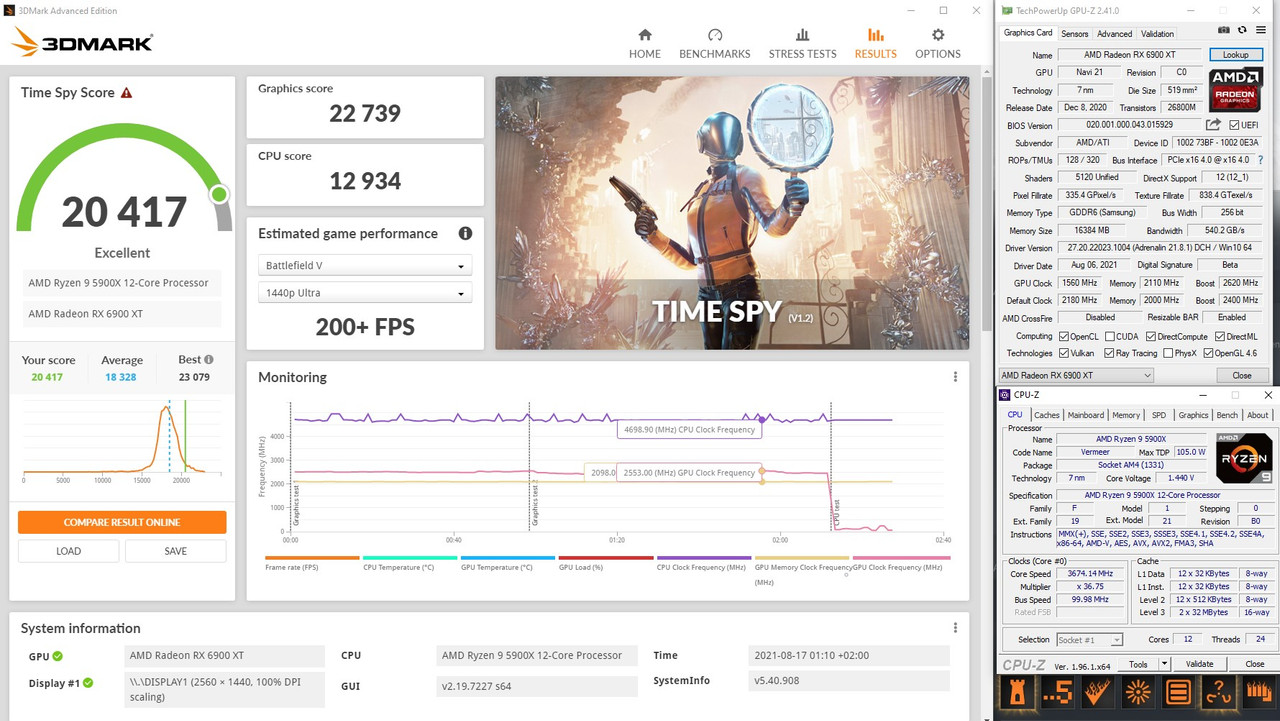Open the Socket #1 selection dropdown in CPU-Z
Screen dimensions: 1280x721
[1089, 640]
